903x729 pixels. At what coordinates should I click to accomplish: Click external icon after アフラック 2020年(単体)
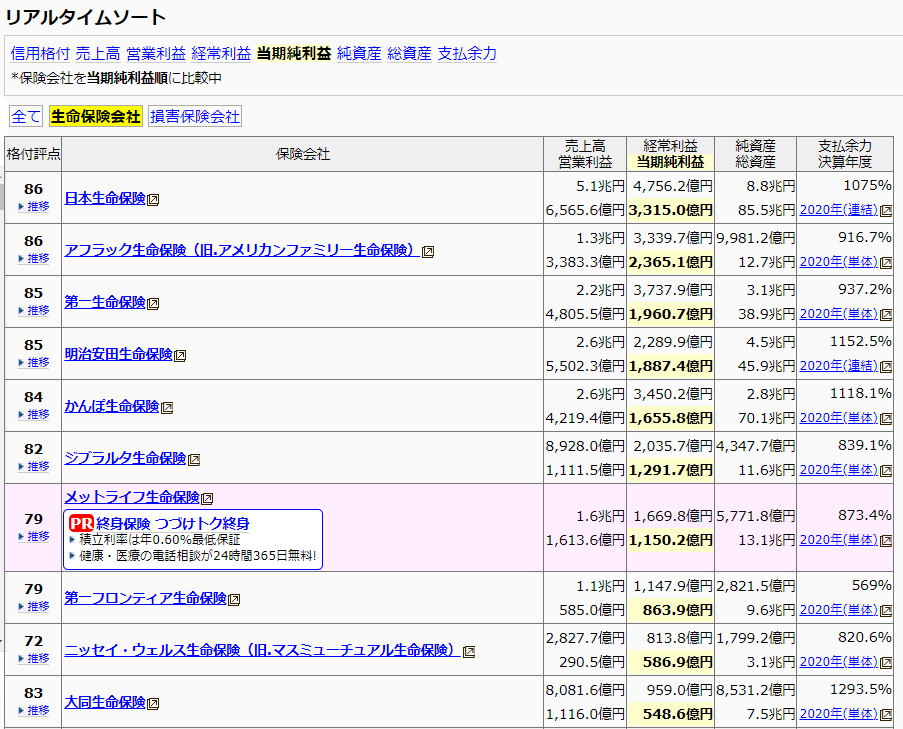point(886,263)
